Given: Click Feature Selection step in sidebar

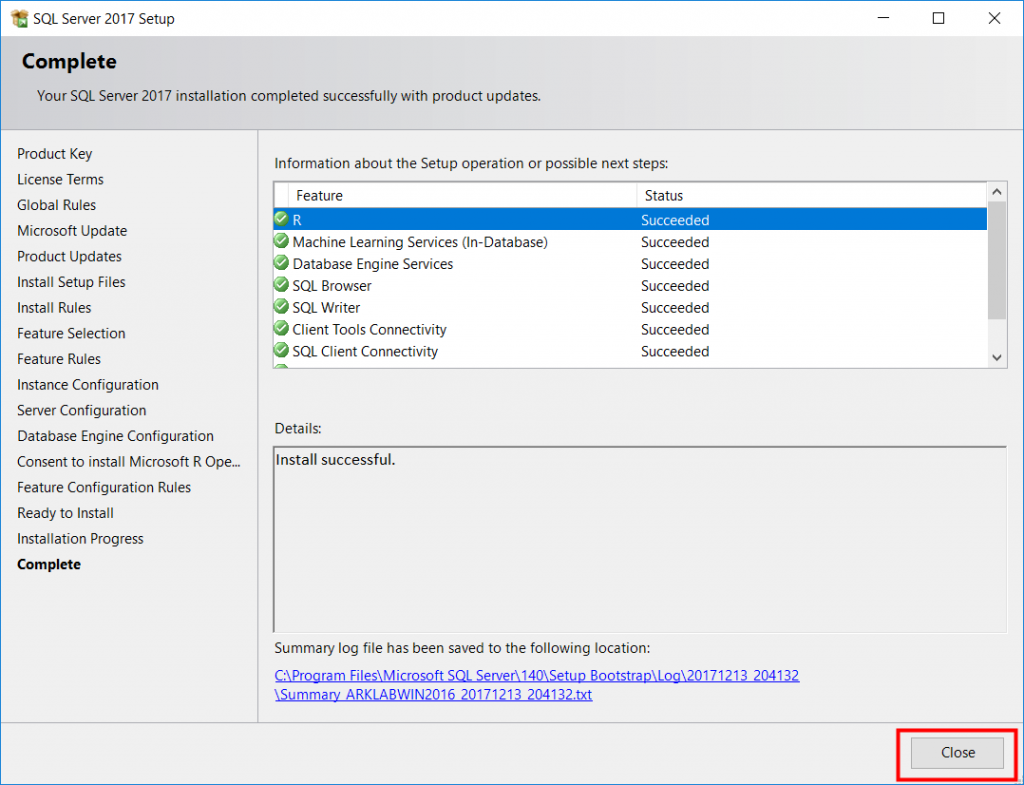Looking at the screenshot, I should (71, 333).
